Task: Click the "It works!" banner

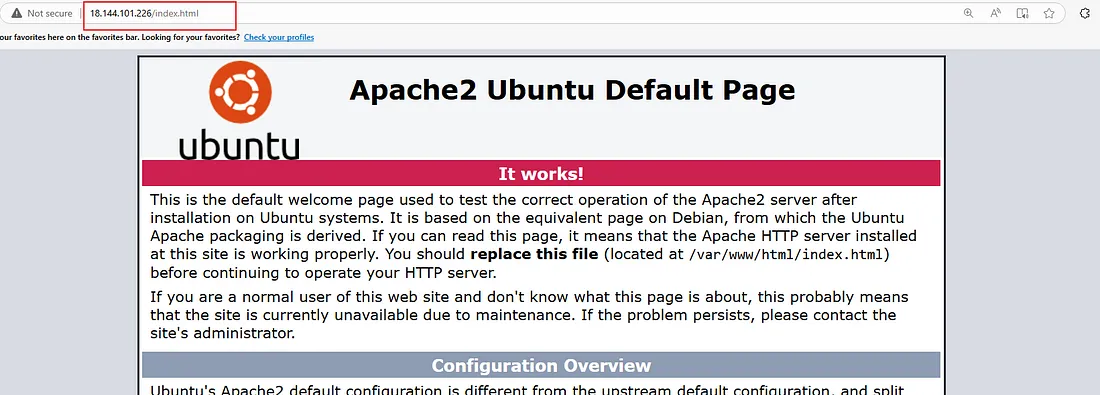Action: click(x=541, y=173)
